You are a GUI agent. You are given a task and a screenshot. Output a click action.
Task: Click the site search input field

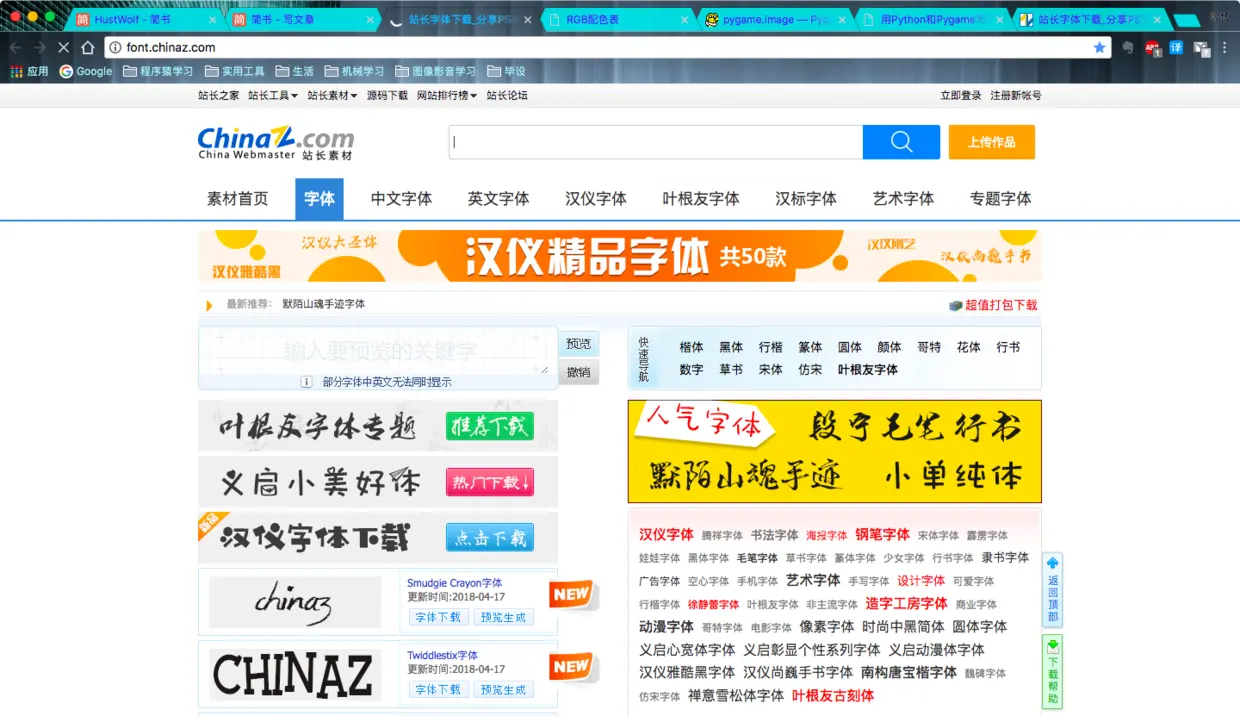(x=656, y=142)
